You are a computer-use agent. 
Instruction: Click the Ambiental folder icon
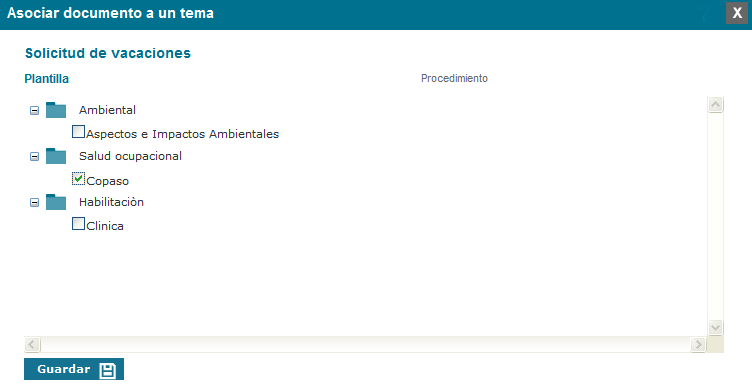click(56, 110)
